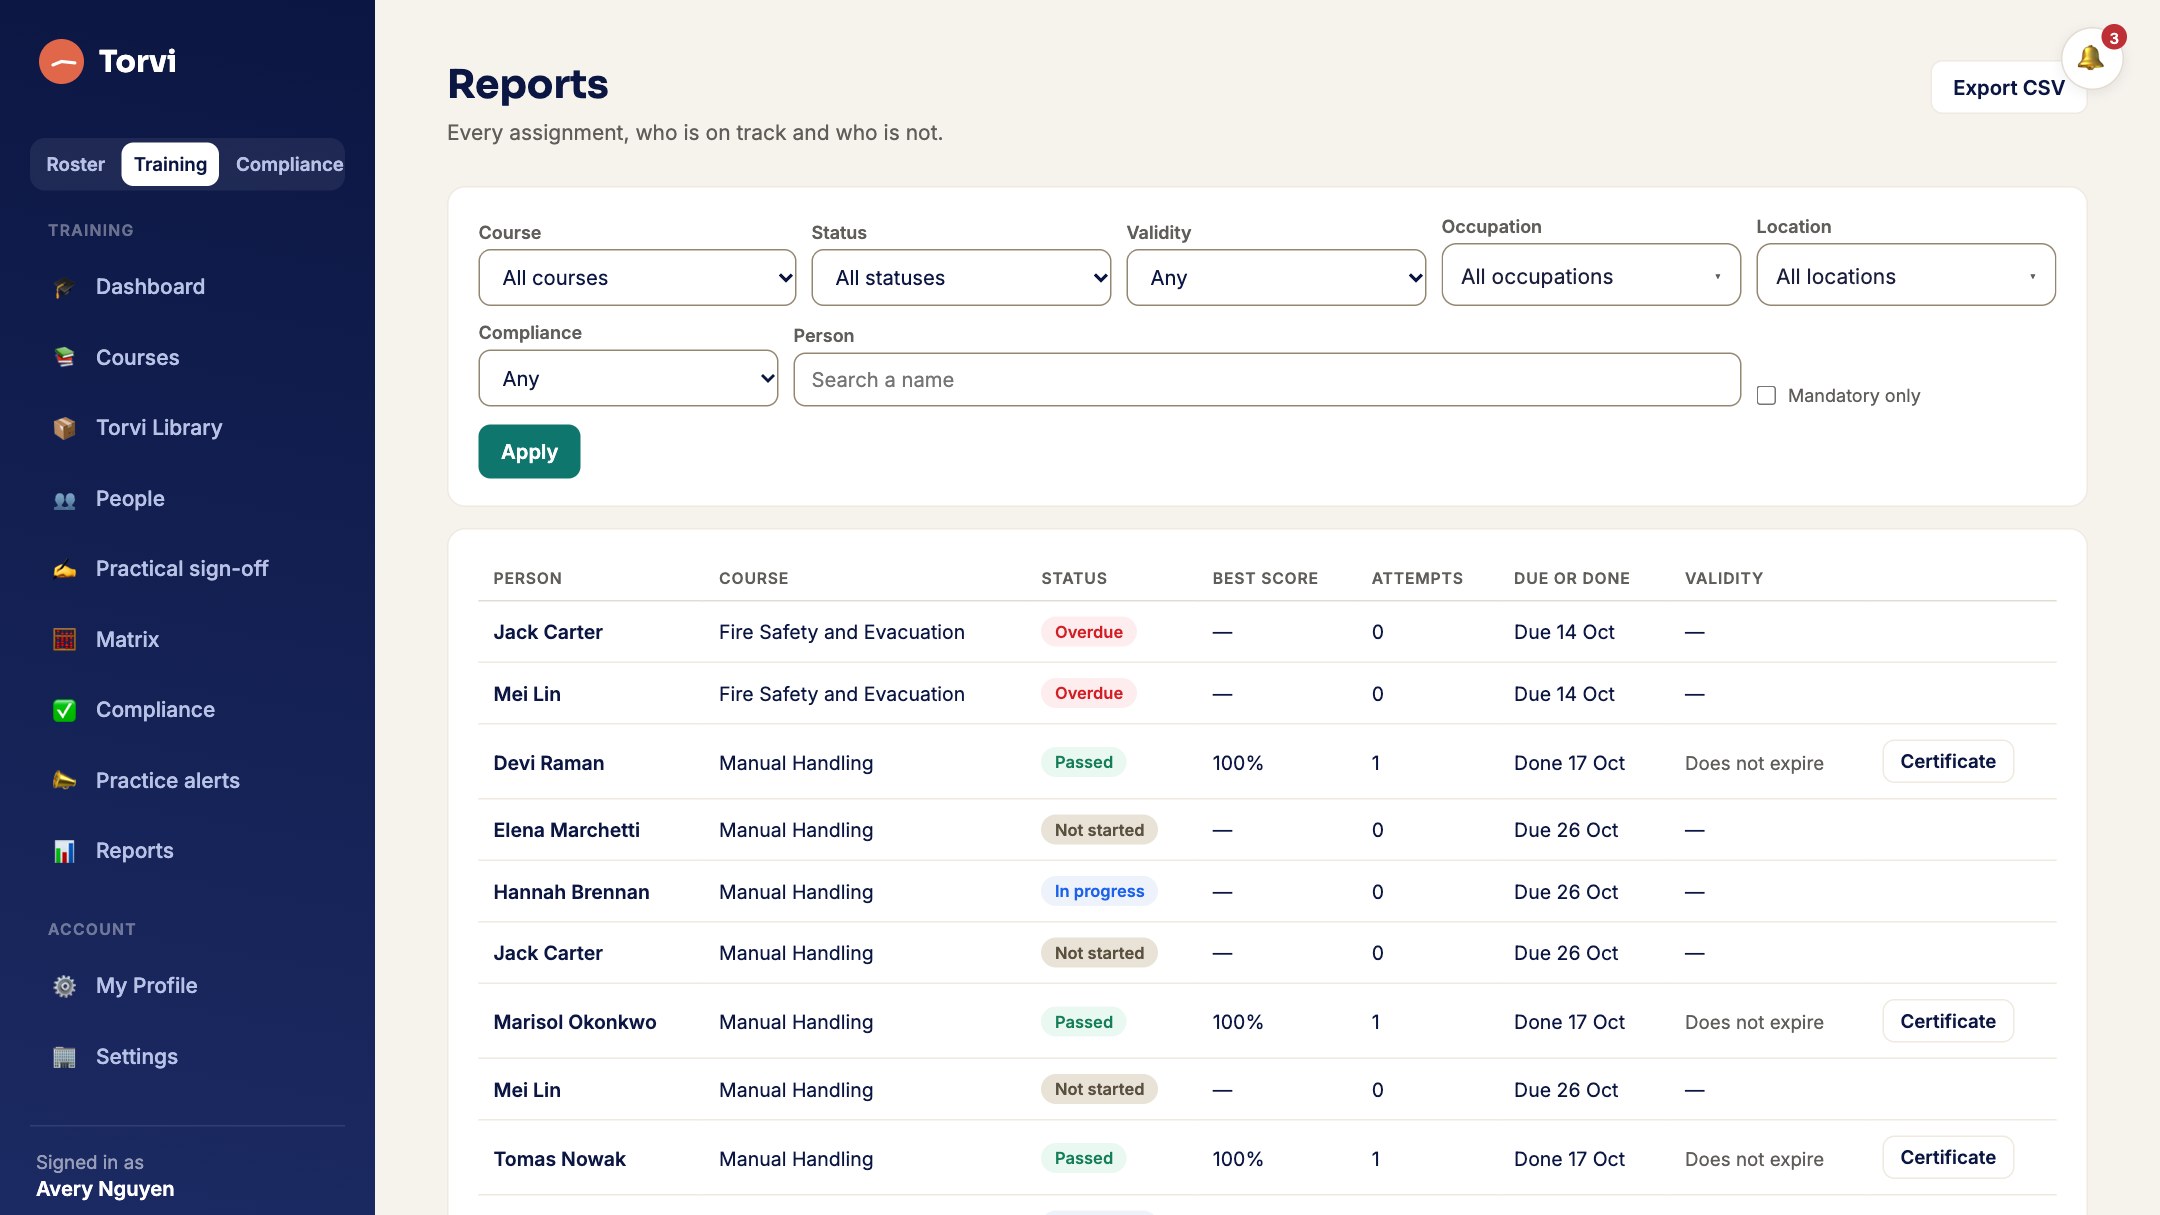Click the Reports bar chart icon
Viewport: 2160px width, 1215px height.
click(x=64, y=851)
